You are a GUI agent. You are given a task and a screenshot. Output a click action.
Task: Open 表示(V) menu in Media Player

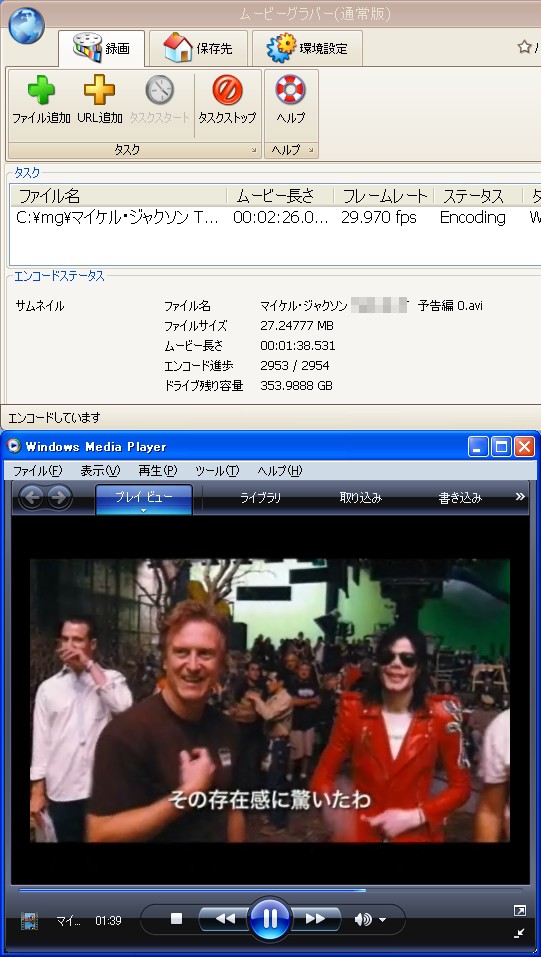point(100,471)
